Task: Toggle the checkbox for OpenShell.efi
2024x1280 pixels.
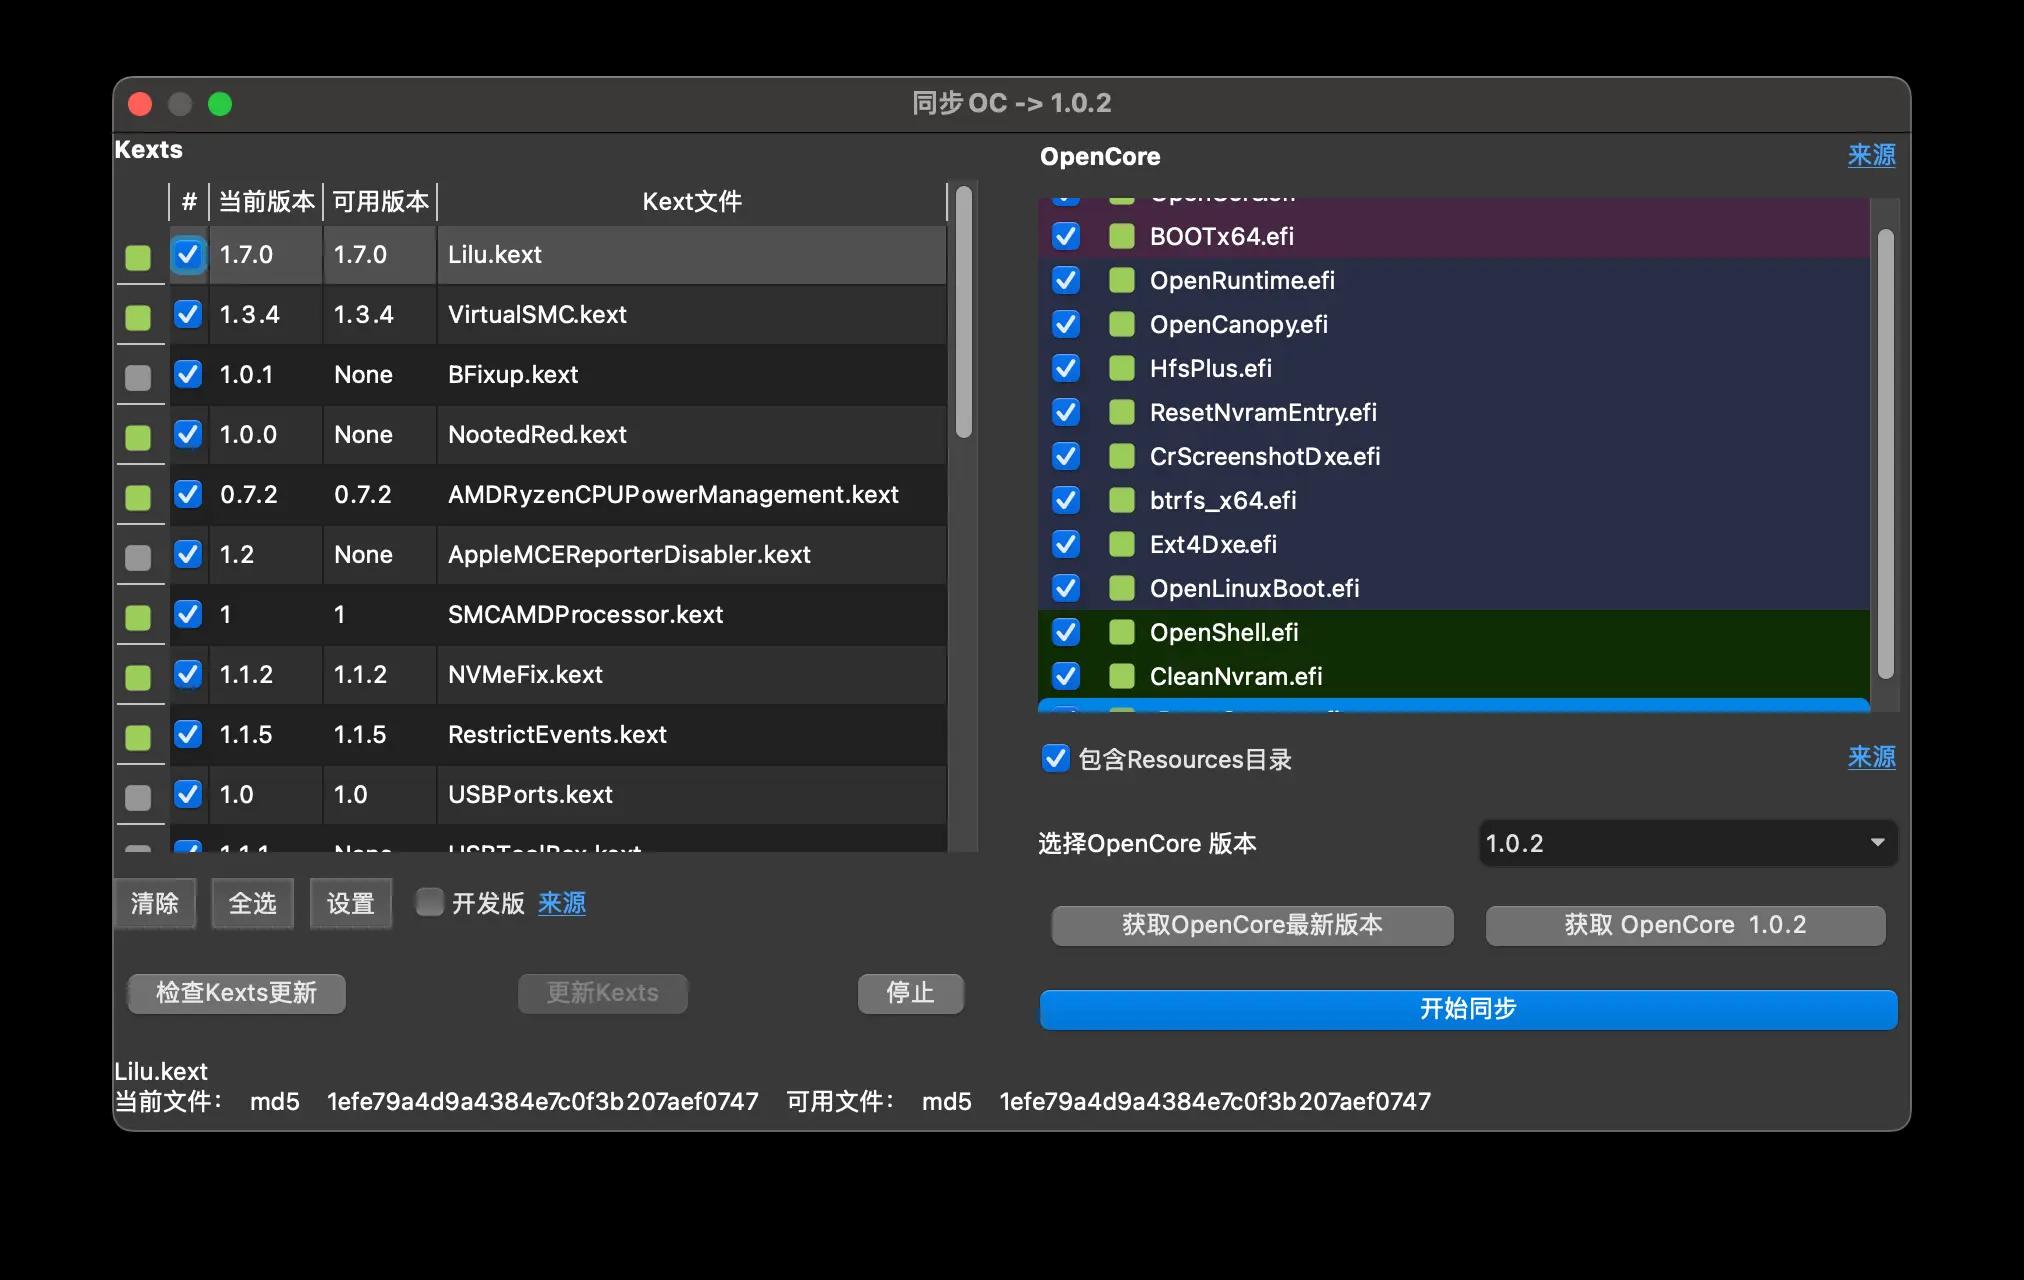Action: (1066, 632)
